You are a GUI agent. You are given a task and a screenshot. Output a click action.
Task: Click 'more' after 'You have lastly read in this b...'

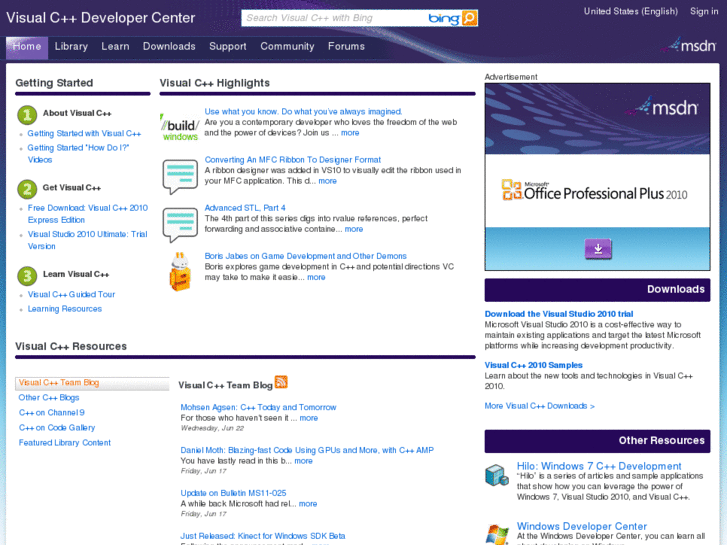[x=304, y=461]
